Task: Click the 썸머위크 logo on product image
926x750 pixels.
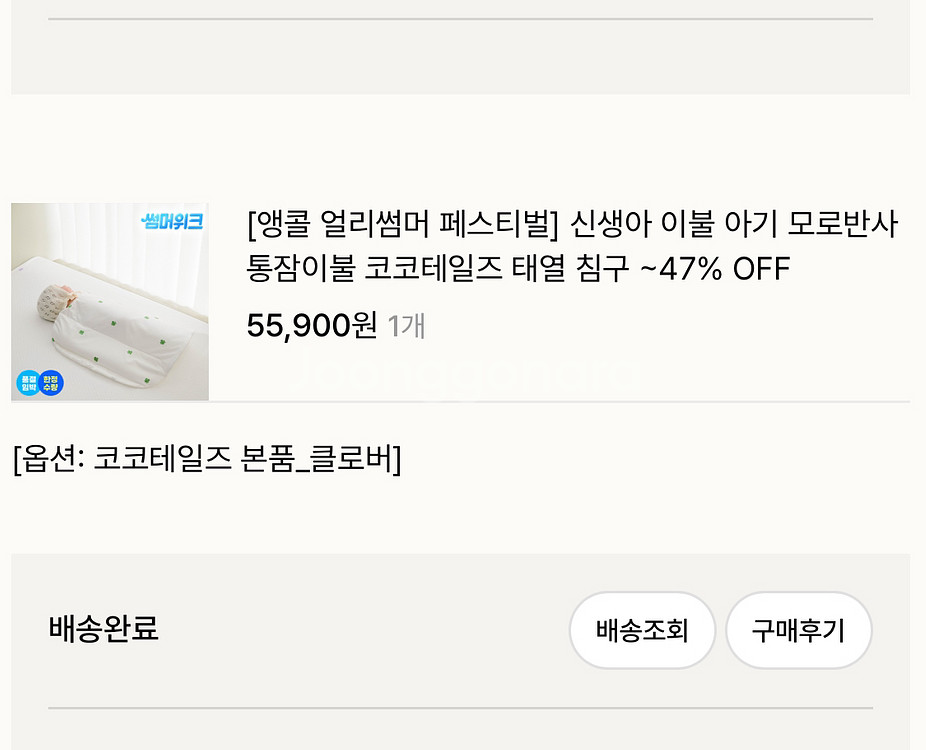Action: click(171, 222)
